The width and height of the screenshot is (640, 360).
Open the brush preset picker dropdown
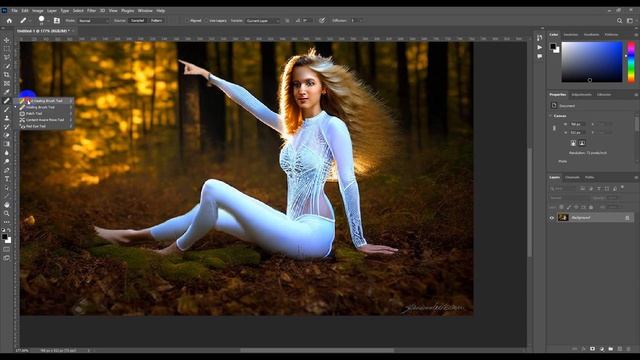click(x=48, y=20)
